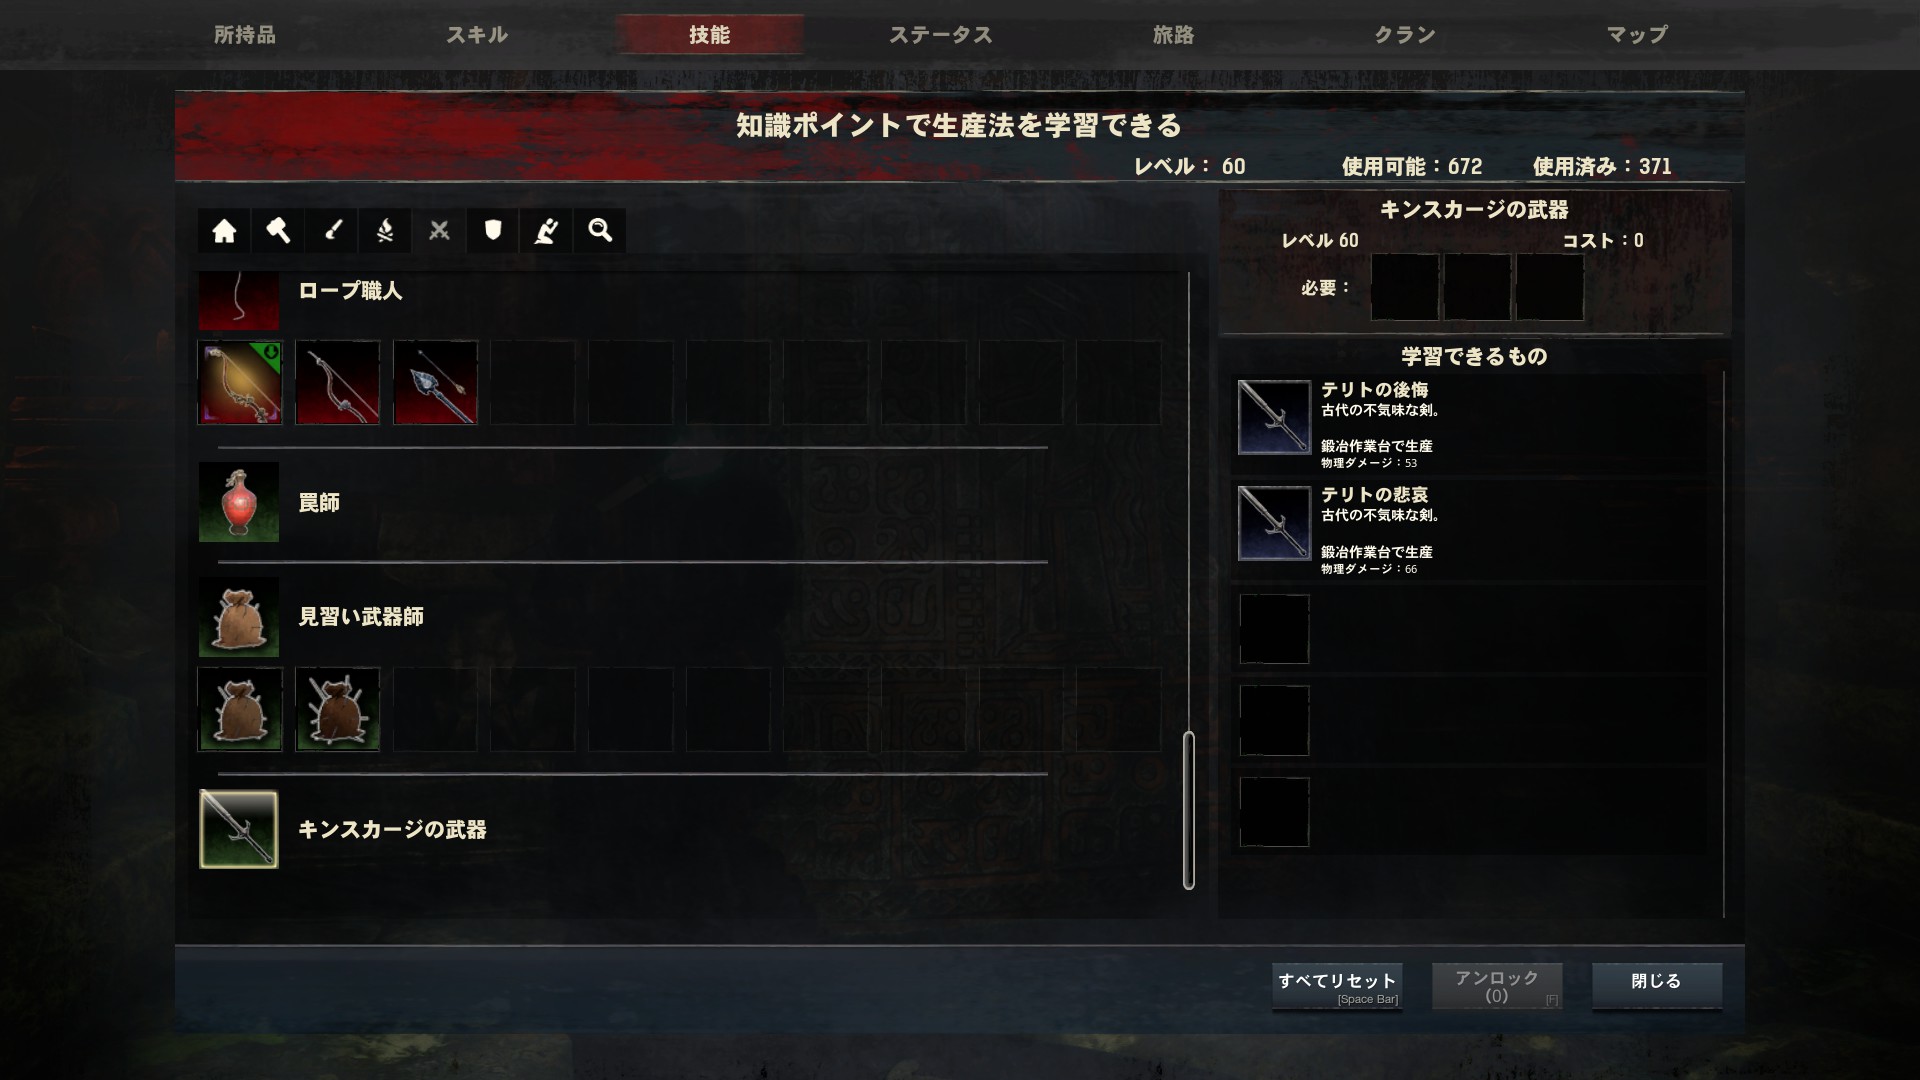Select the campfire filter icon
The width and height of the screenshot is (1920, 1080).
(385, 231)
